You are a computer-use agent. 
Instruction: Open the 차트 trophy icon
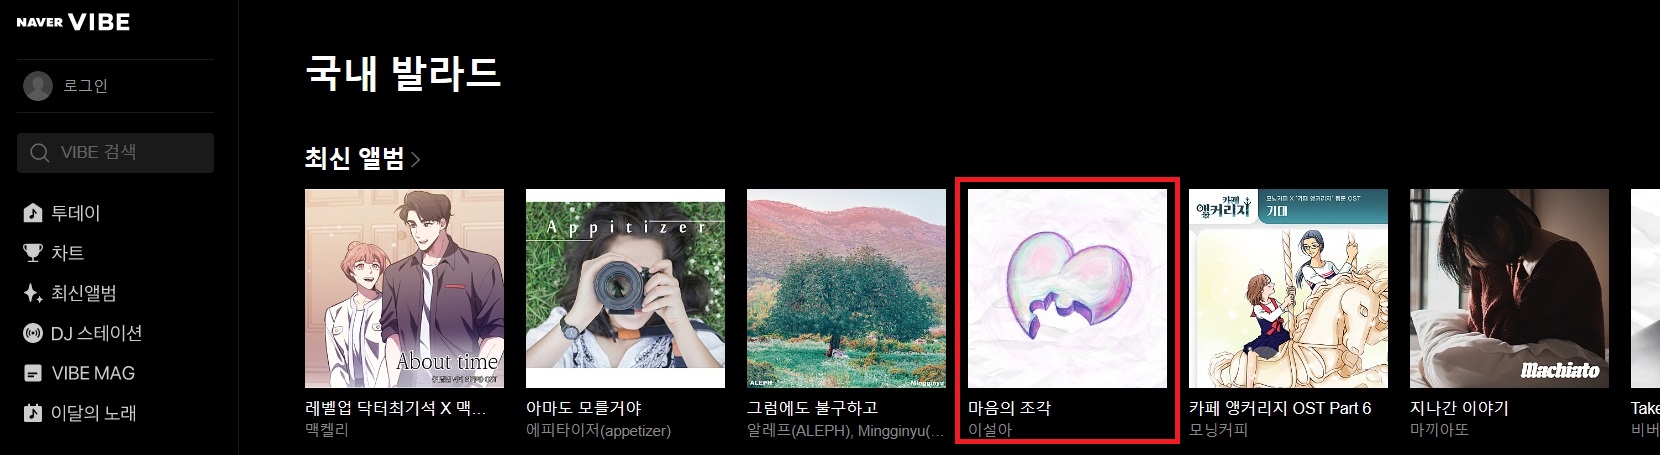click(x=33, y=253)
